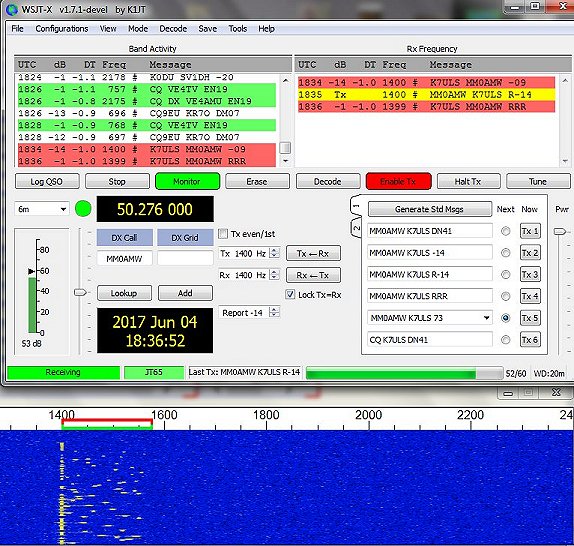Click the Erase button
The width and height of the screenshot is (574, 546).
(x=257, y=182)
